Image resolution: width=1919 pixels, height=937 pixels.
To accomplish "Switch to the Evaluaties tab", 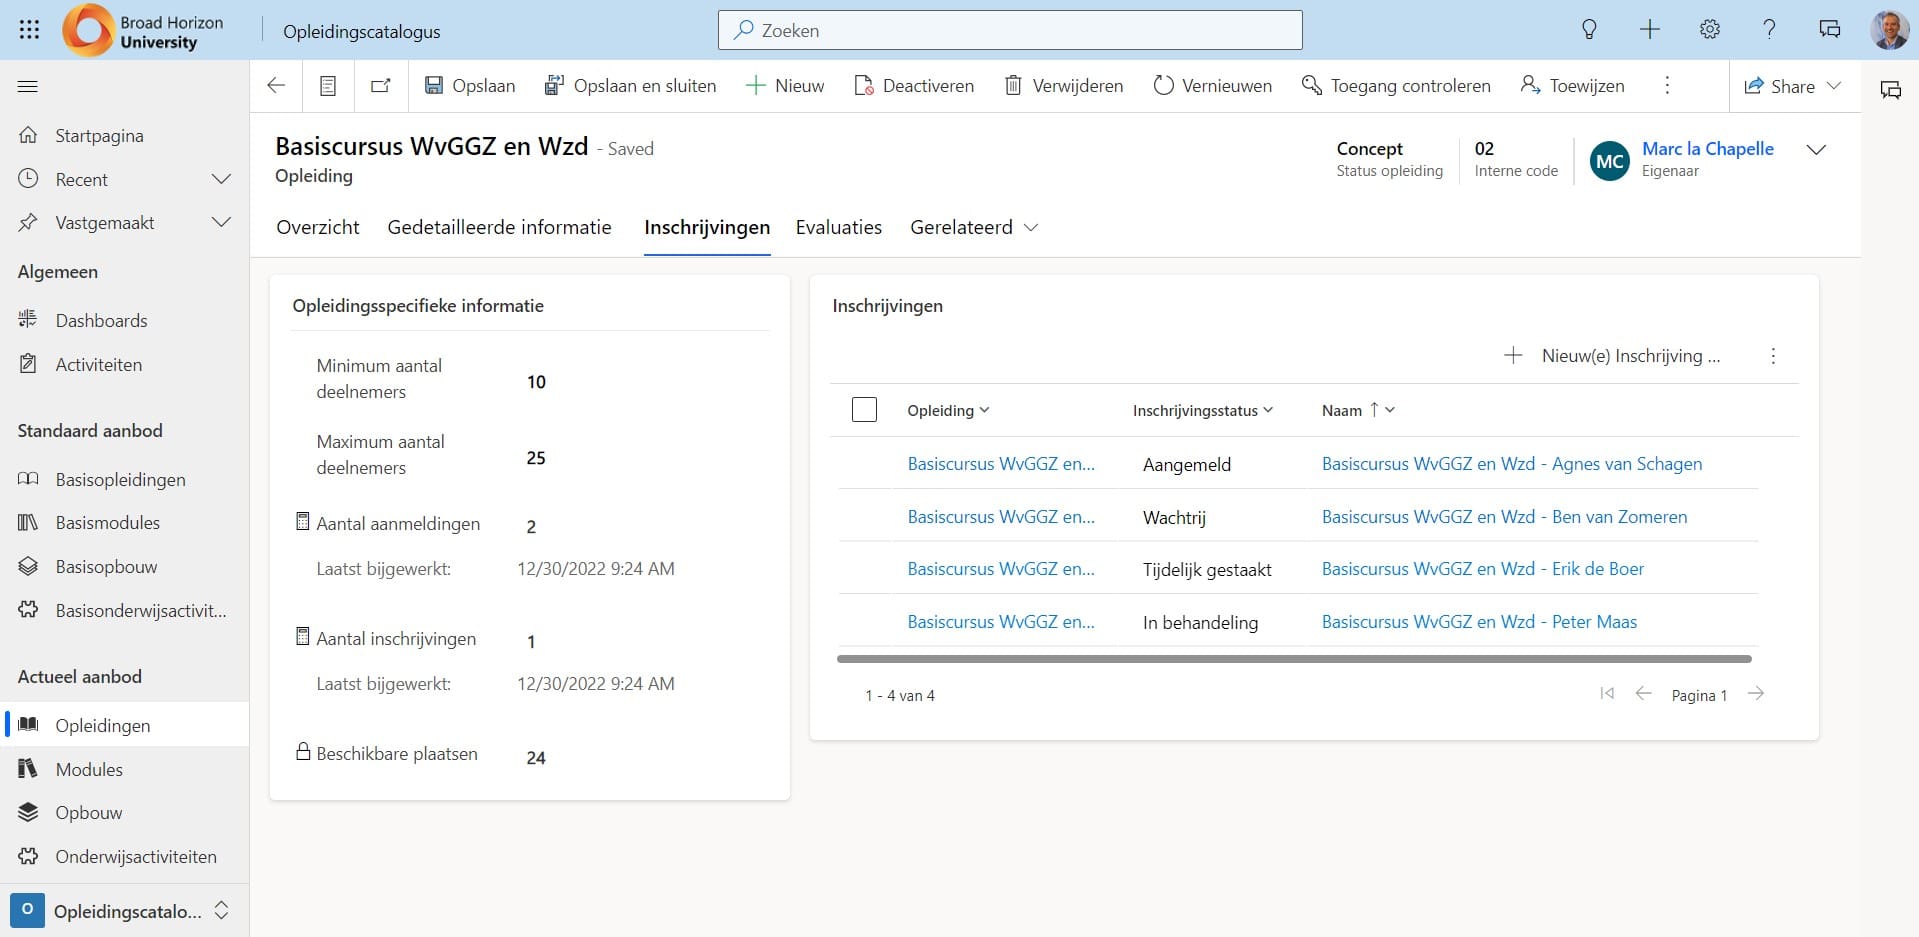I will click(x=839, y=227).
